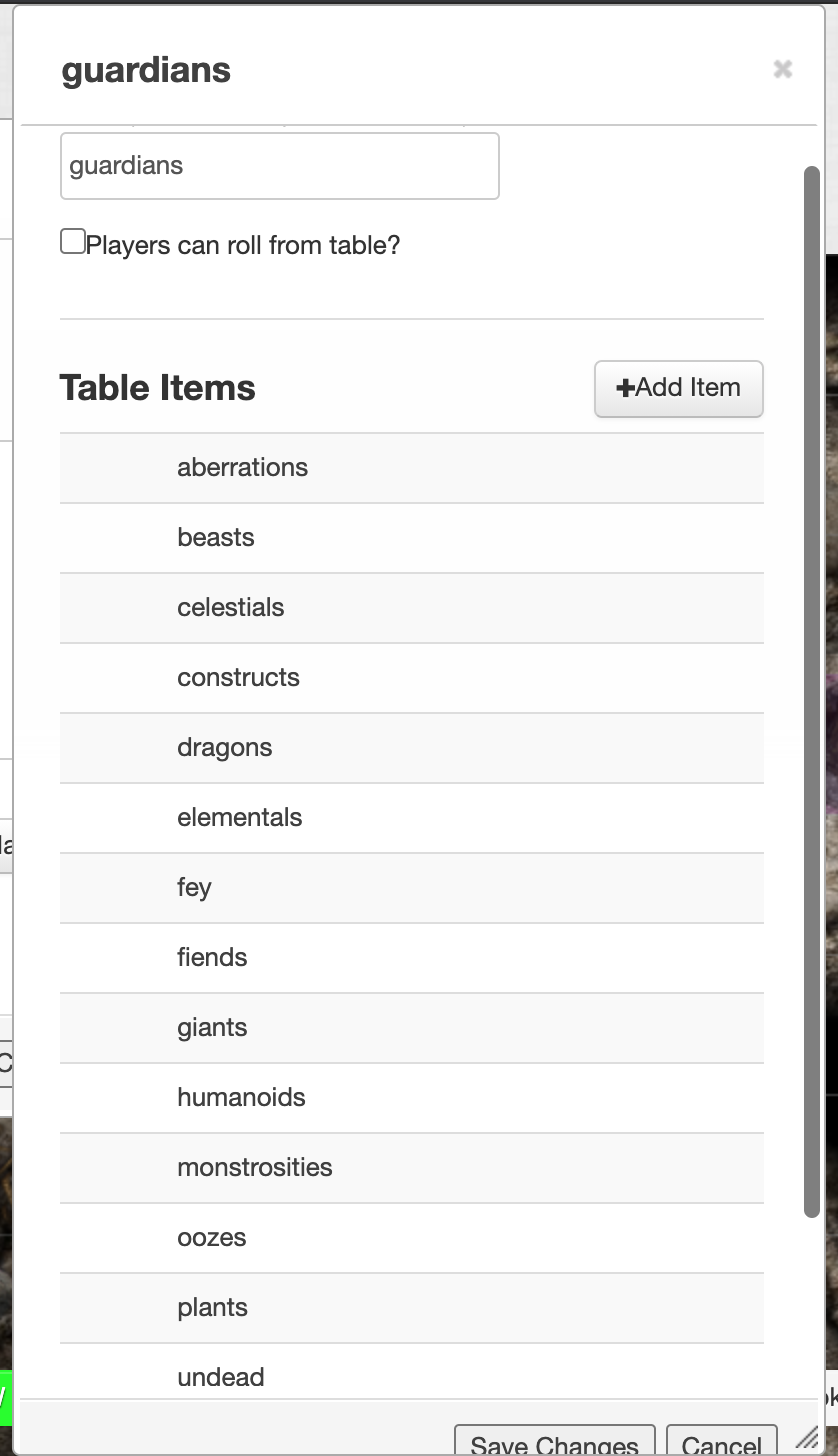Open the dragons table item
Screen dimensions: 838x1456
412,748
